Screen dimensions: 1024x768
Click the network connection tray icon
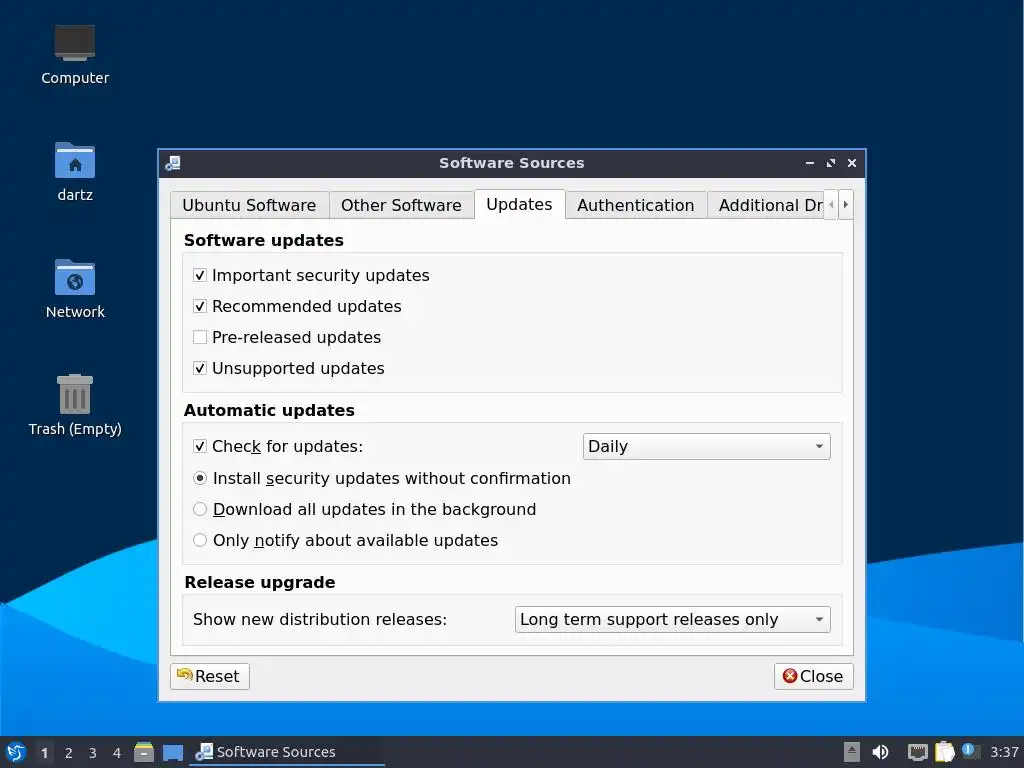918,752
